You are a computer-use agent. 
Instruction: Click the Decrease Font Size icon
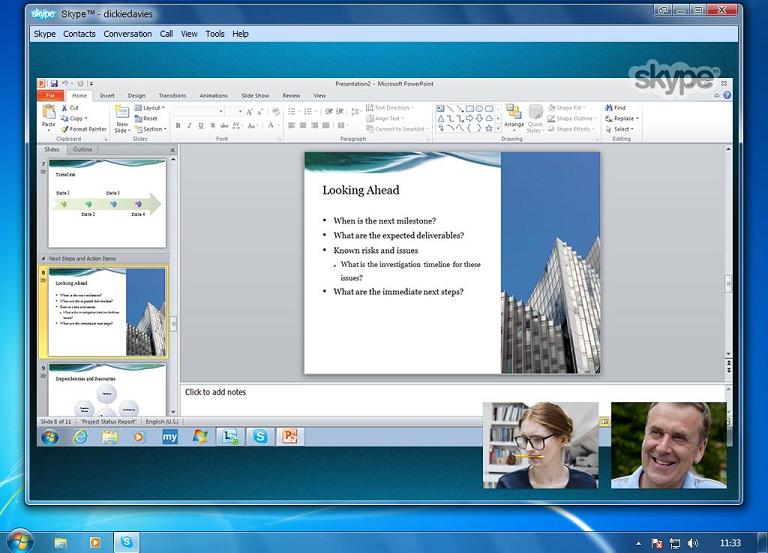click(x=261, y=112)
